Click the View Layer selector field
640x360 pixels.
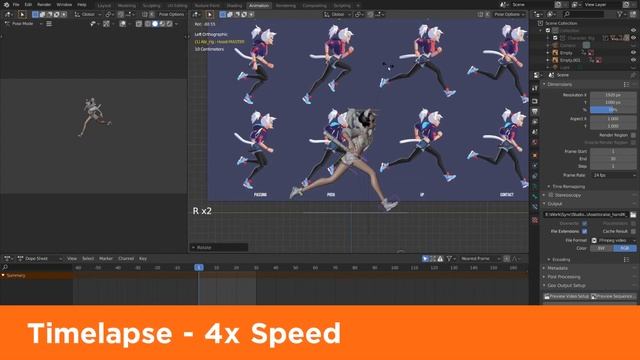602,4
